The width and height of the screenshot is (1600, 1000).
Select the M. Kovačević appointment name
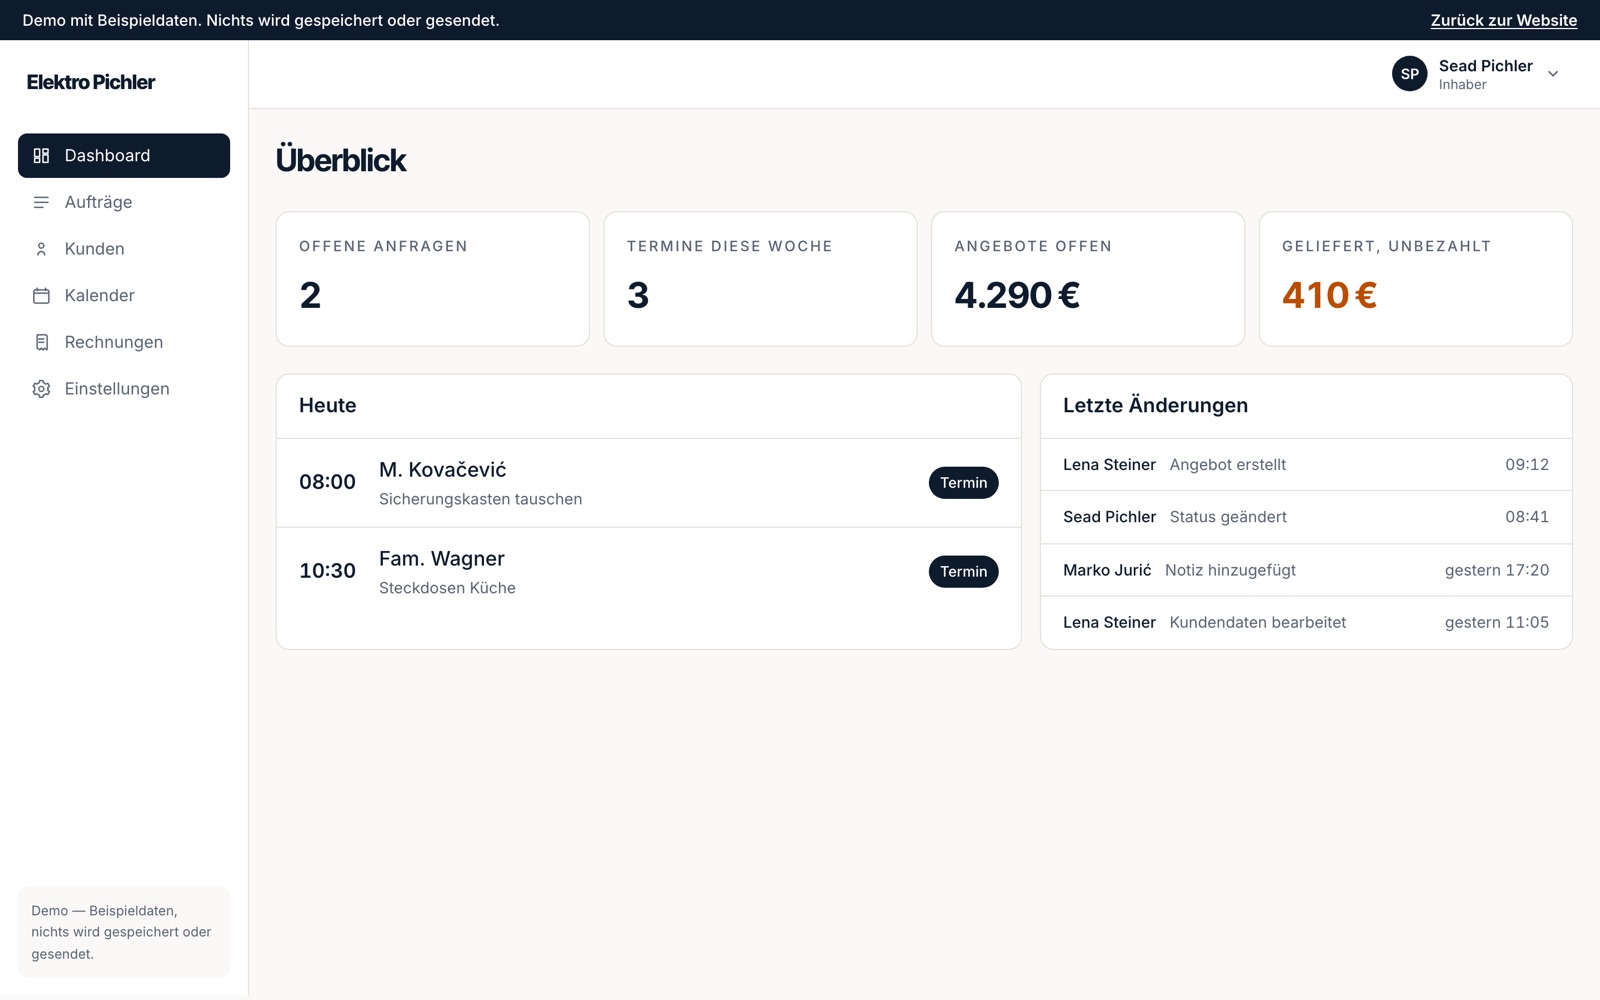click(x=443, y=470)
